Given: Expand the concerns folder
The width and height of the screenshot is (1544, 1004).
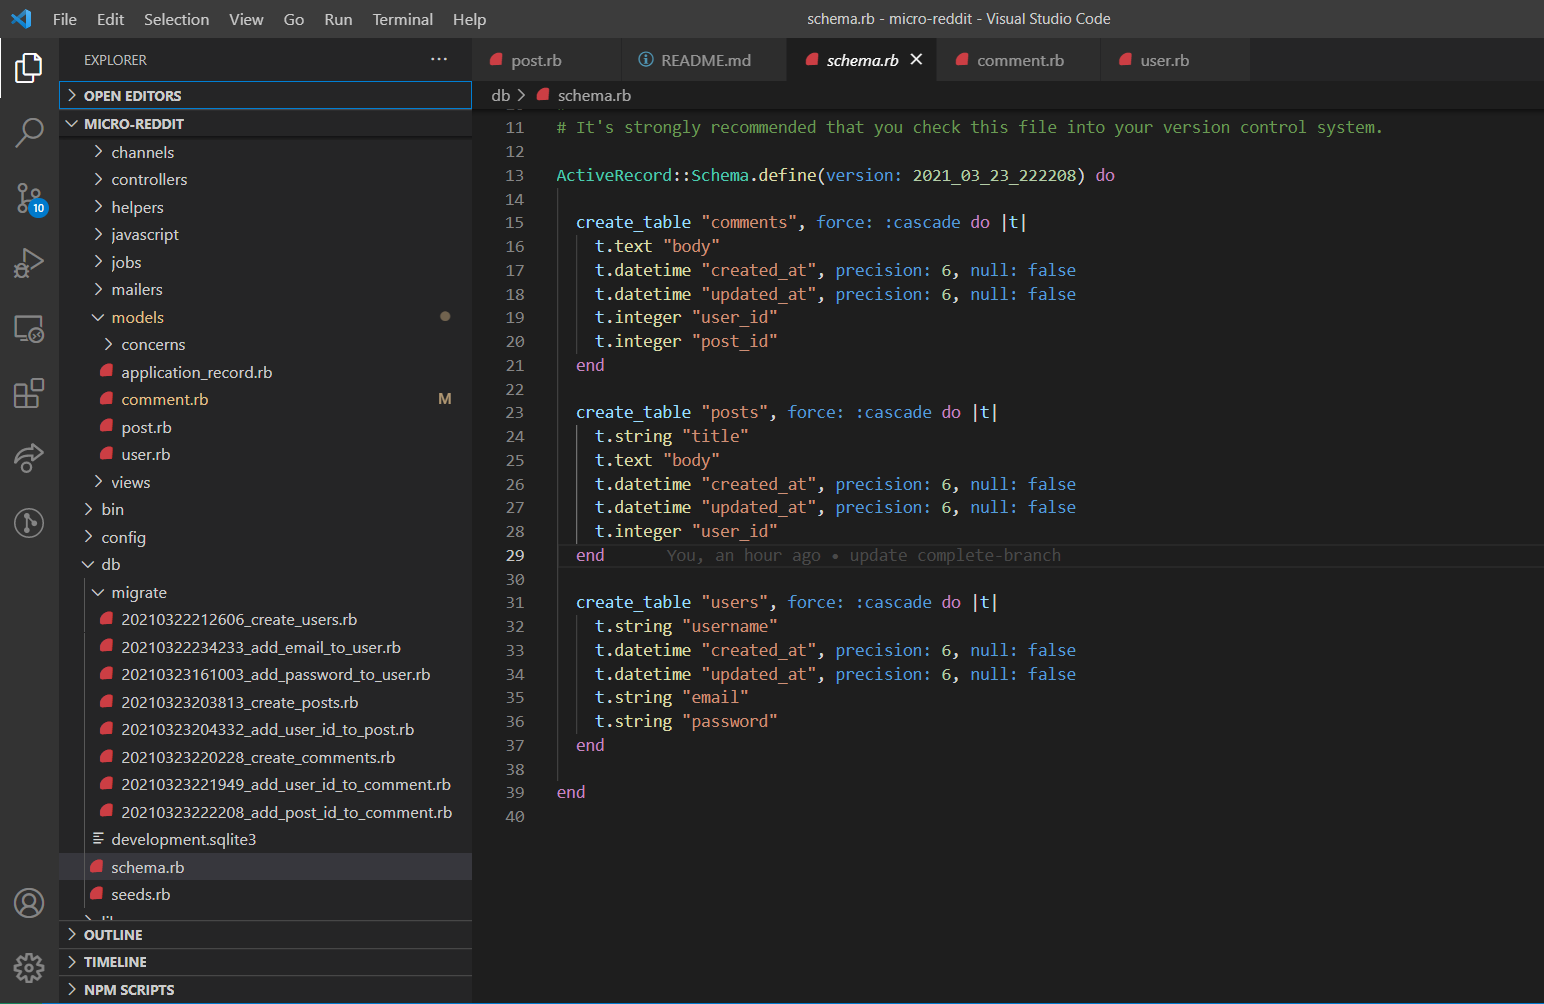Looking at the screenshot, I should pyautogui.click(x=265, y=344).
